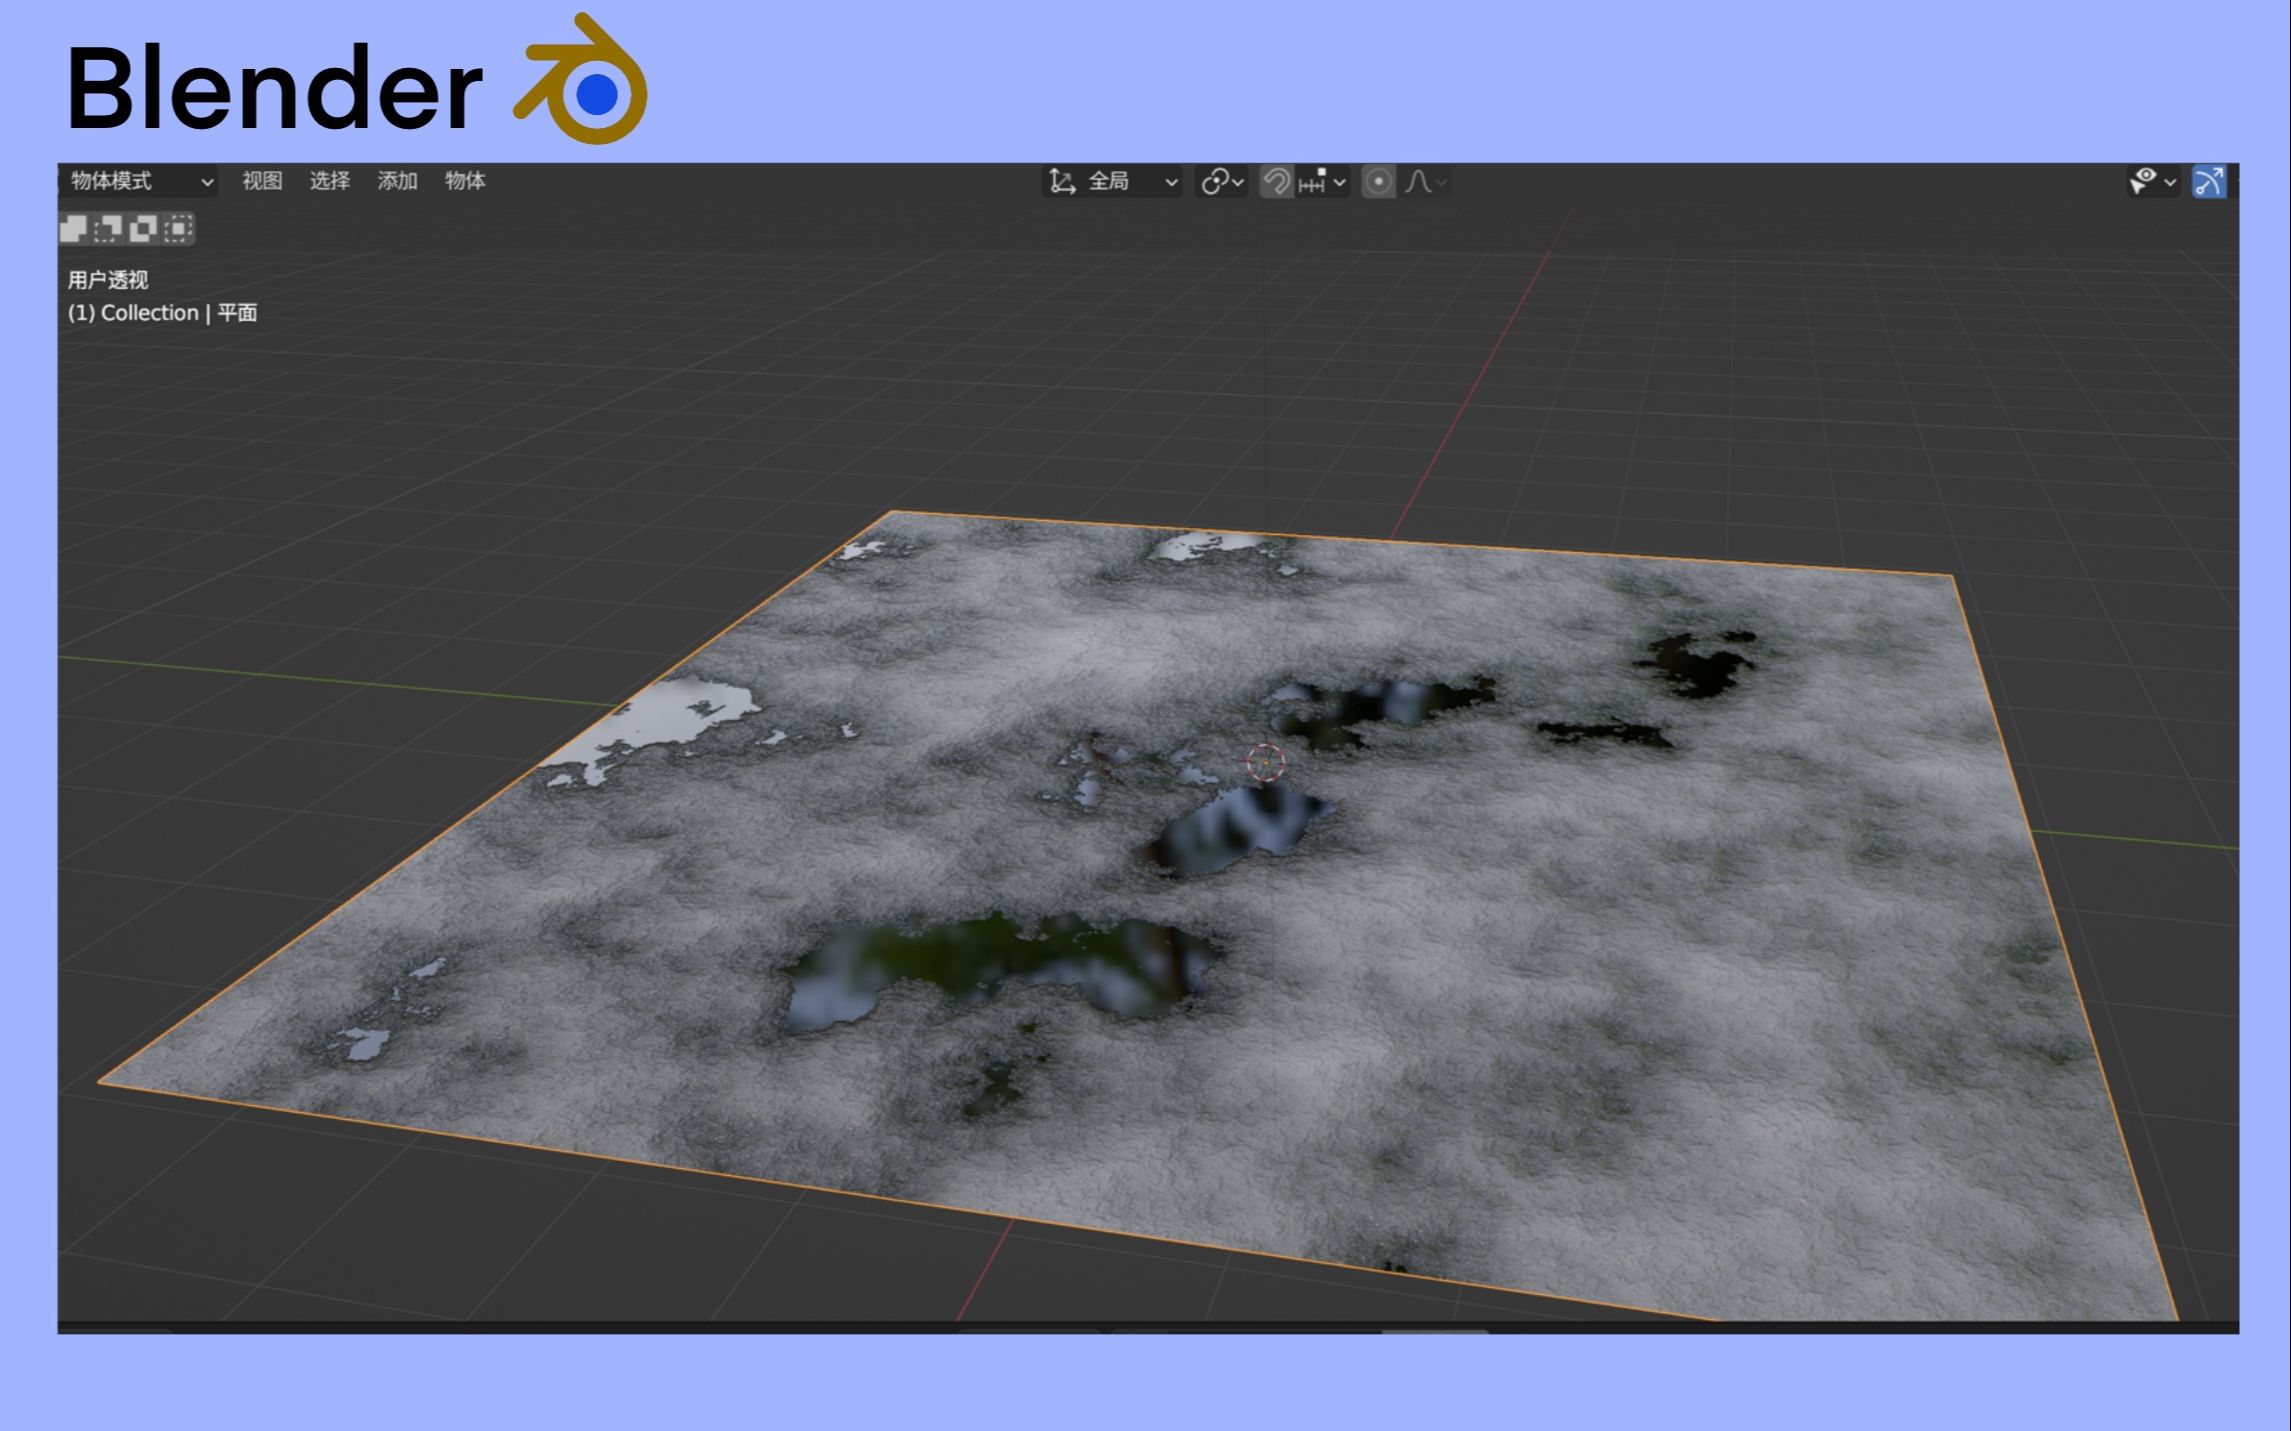This screenshot has height=1431, width=2291.
Task: Open the proportional falloff curve dropdown
Action: click(x=1425, y=181)
